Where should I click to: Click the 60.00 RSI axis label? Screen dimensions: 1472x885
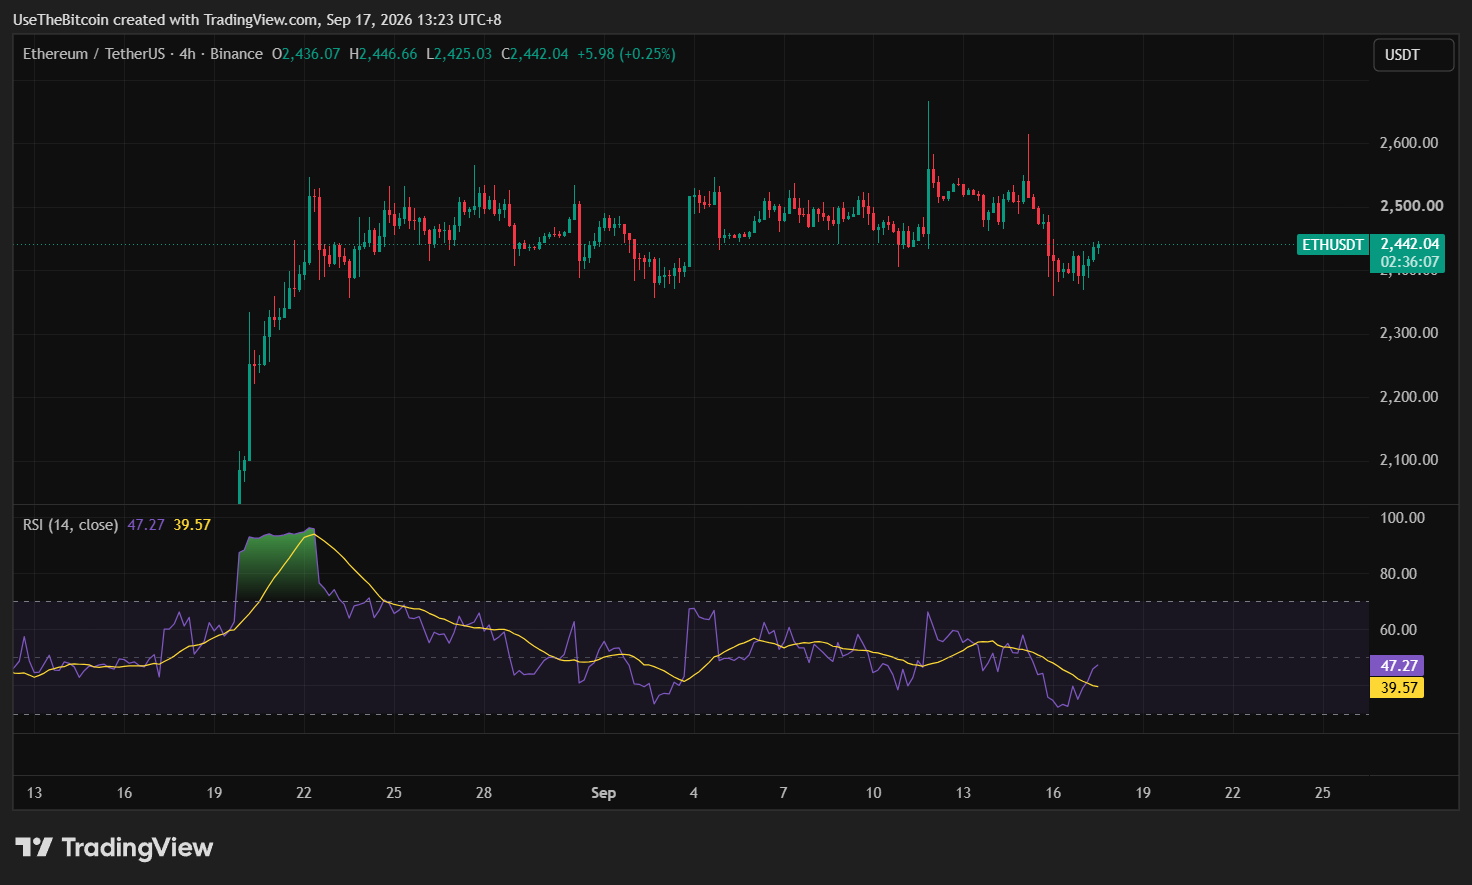pos(1398,630)
